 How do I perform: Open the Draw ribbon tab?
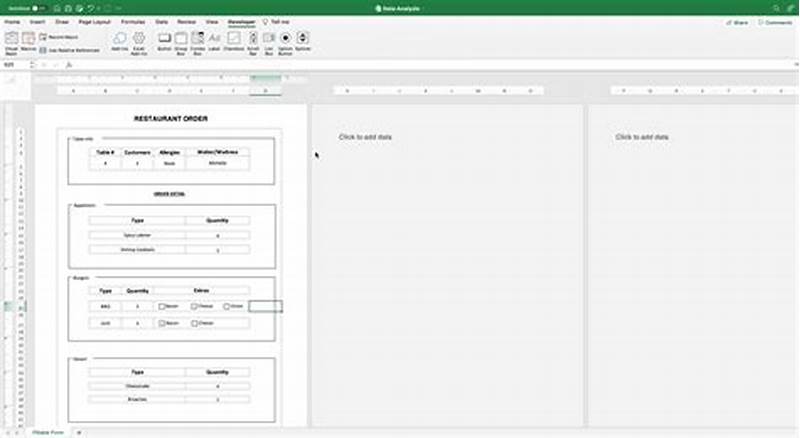(62, 22)
